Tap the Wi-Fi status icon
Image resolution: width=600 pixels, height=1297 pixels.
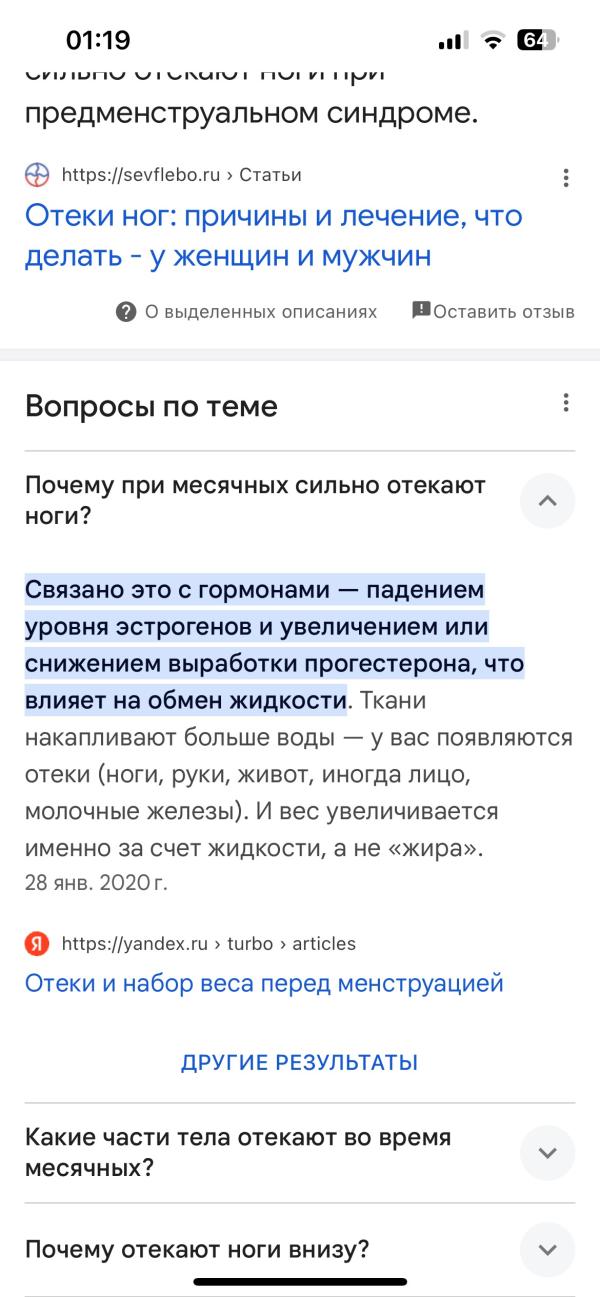492,40
